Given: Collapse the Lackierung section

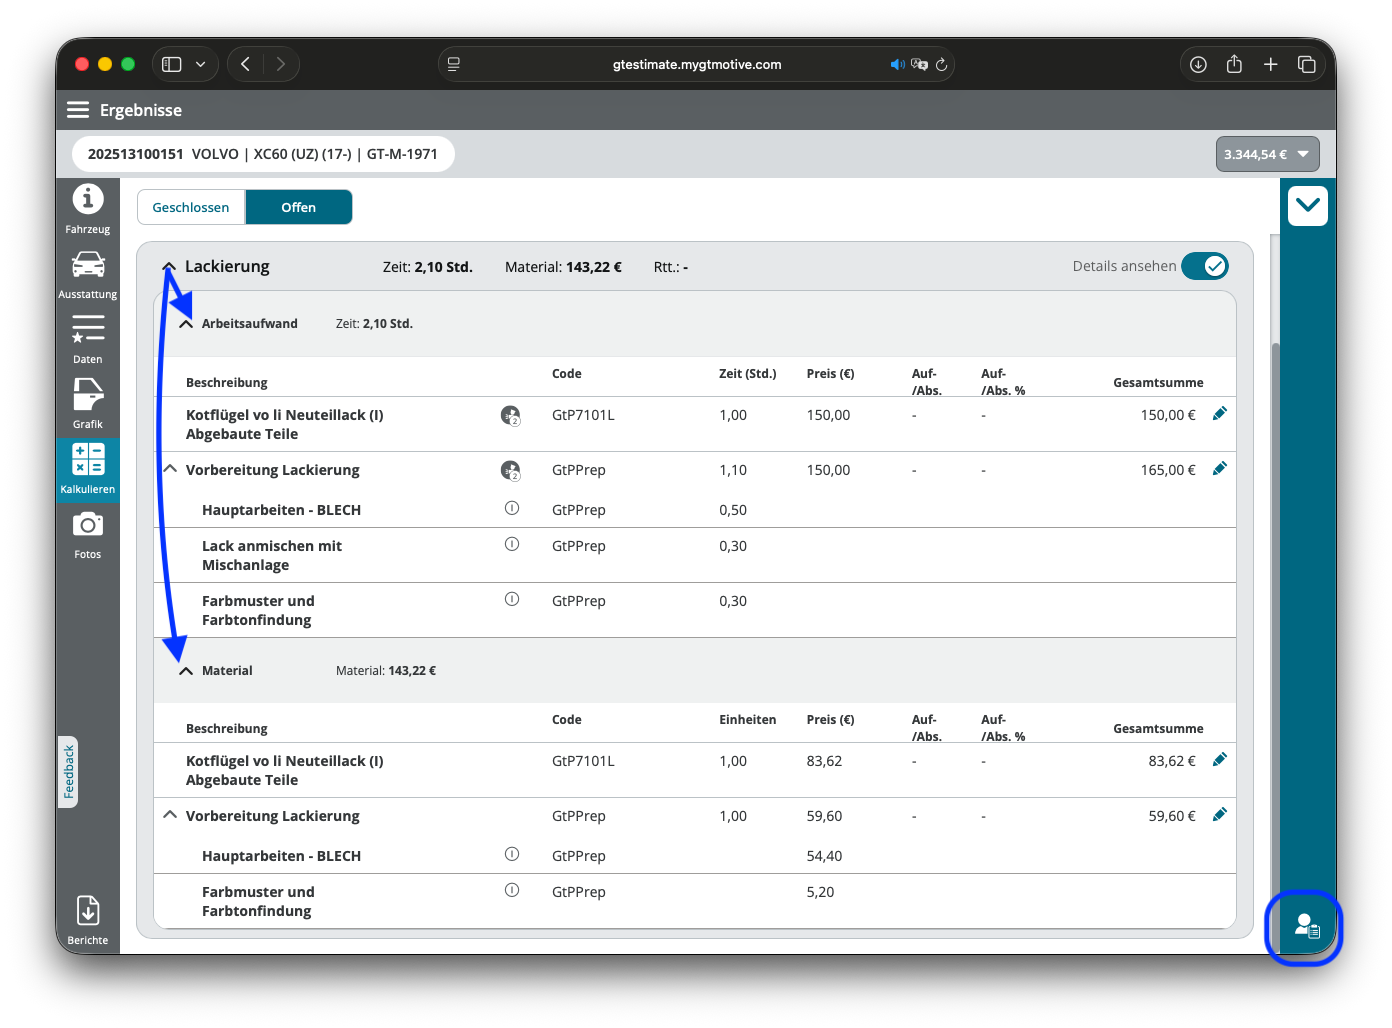Looking at the screenshot, I should (x=169, y=267).
